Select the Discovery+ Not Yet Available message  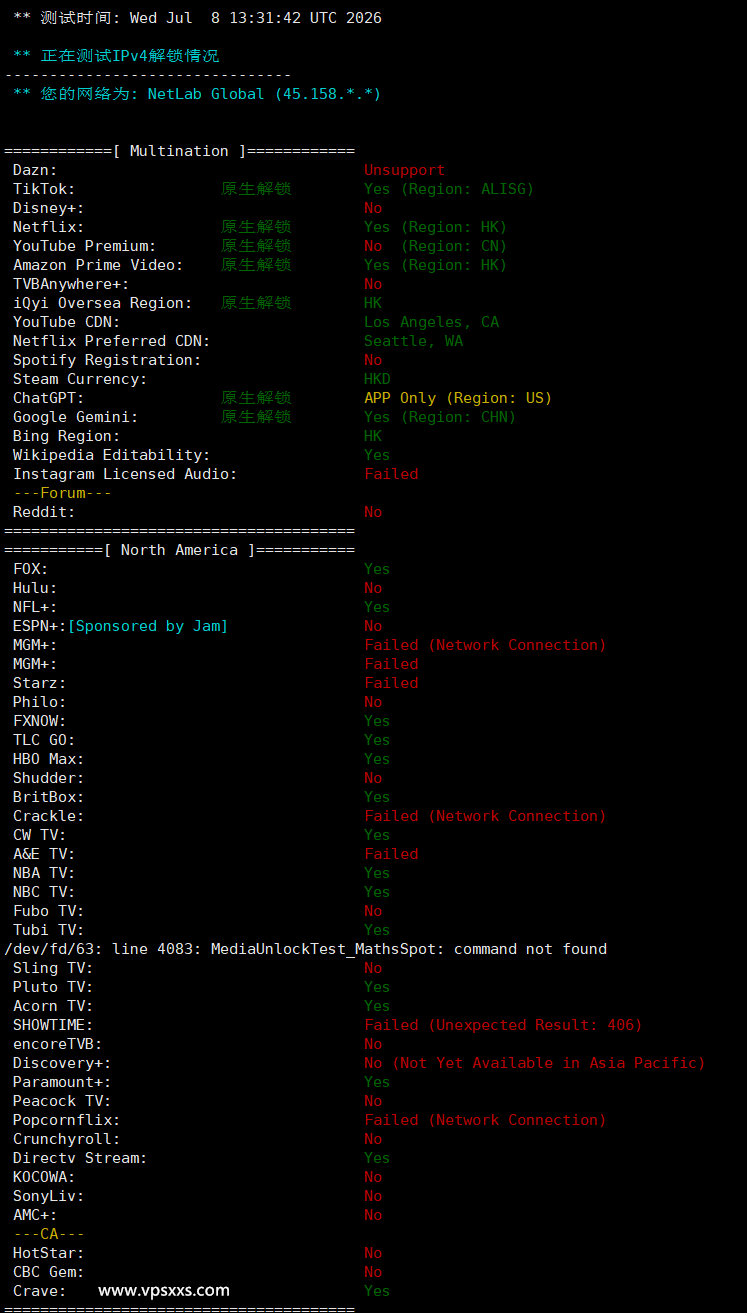[x=535, y=1063]
